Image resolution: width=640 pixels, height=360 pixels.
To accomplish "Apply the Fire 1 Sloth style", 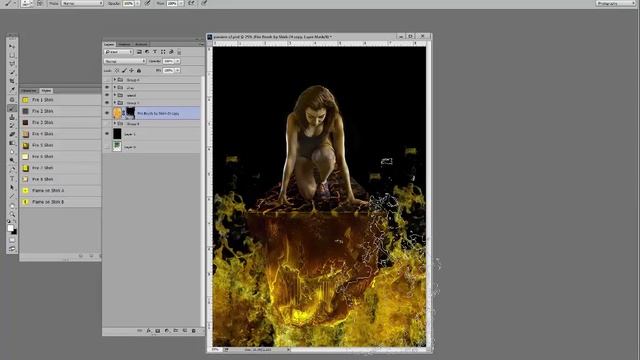I will [60, 100].
